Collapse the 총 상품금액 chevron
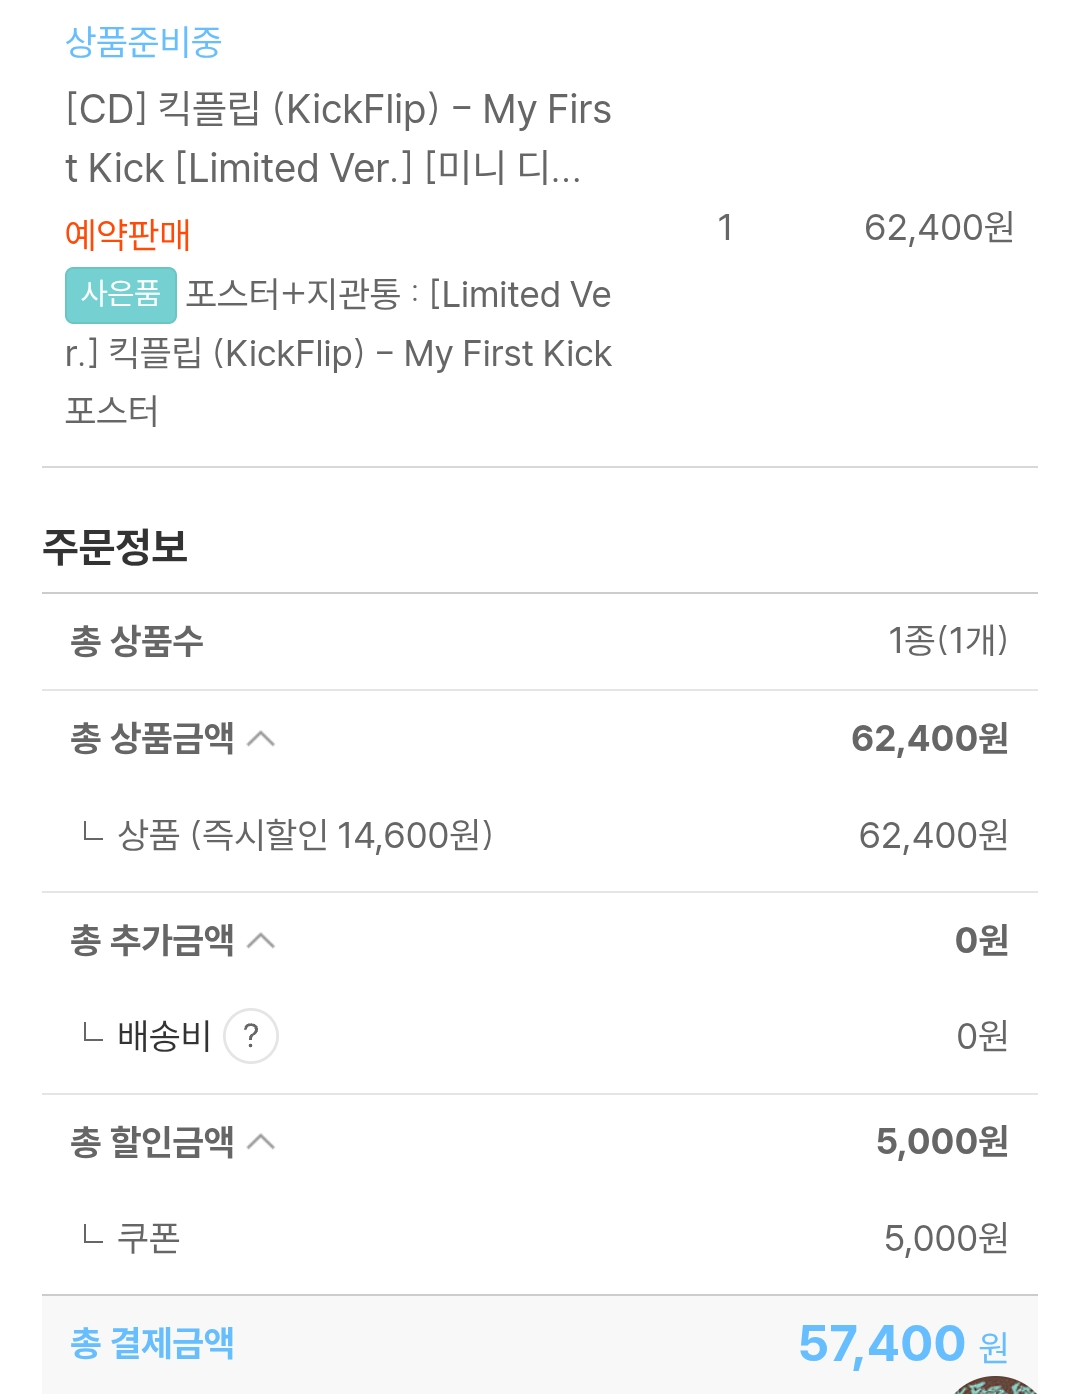 (x=261, y=739)
